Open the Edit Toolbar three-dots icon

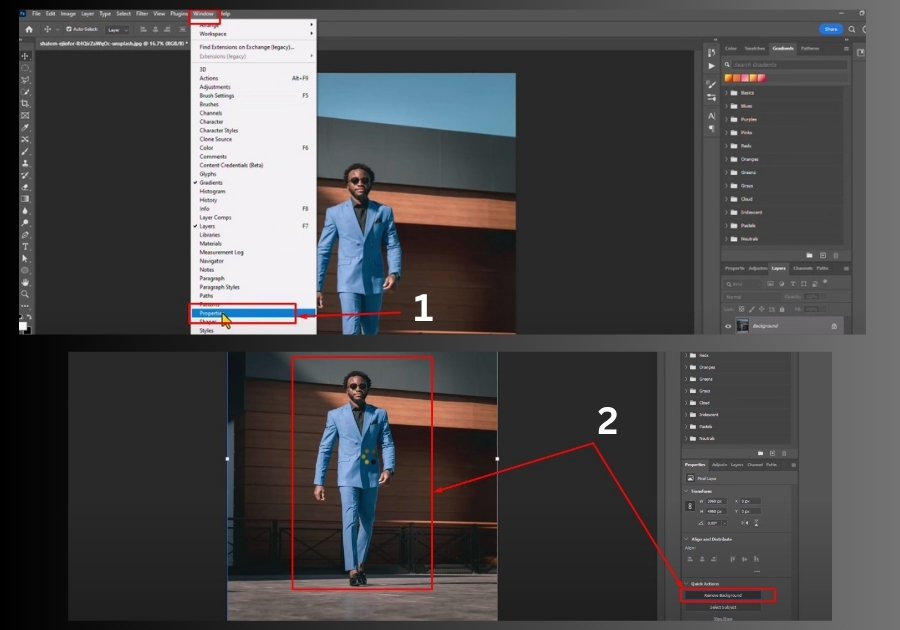pos(25,306)
